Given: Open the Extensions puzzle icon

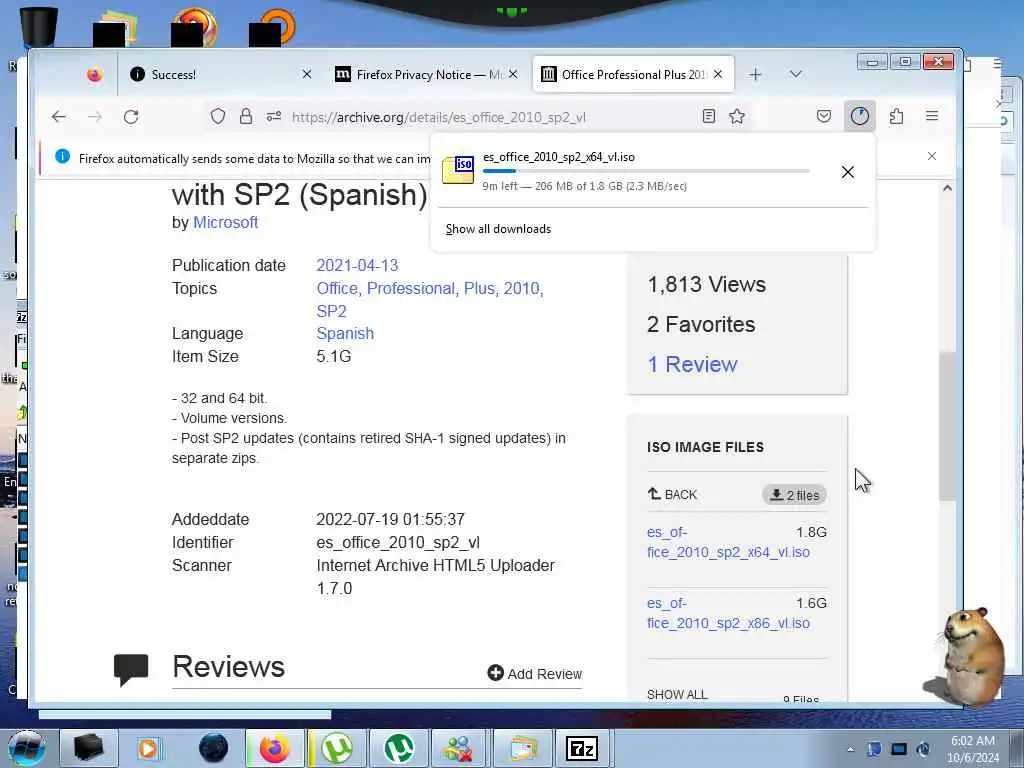Looking at the screenshot, I should (x=897, y=116).
